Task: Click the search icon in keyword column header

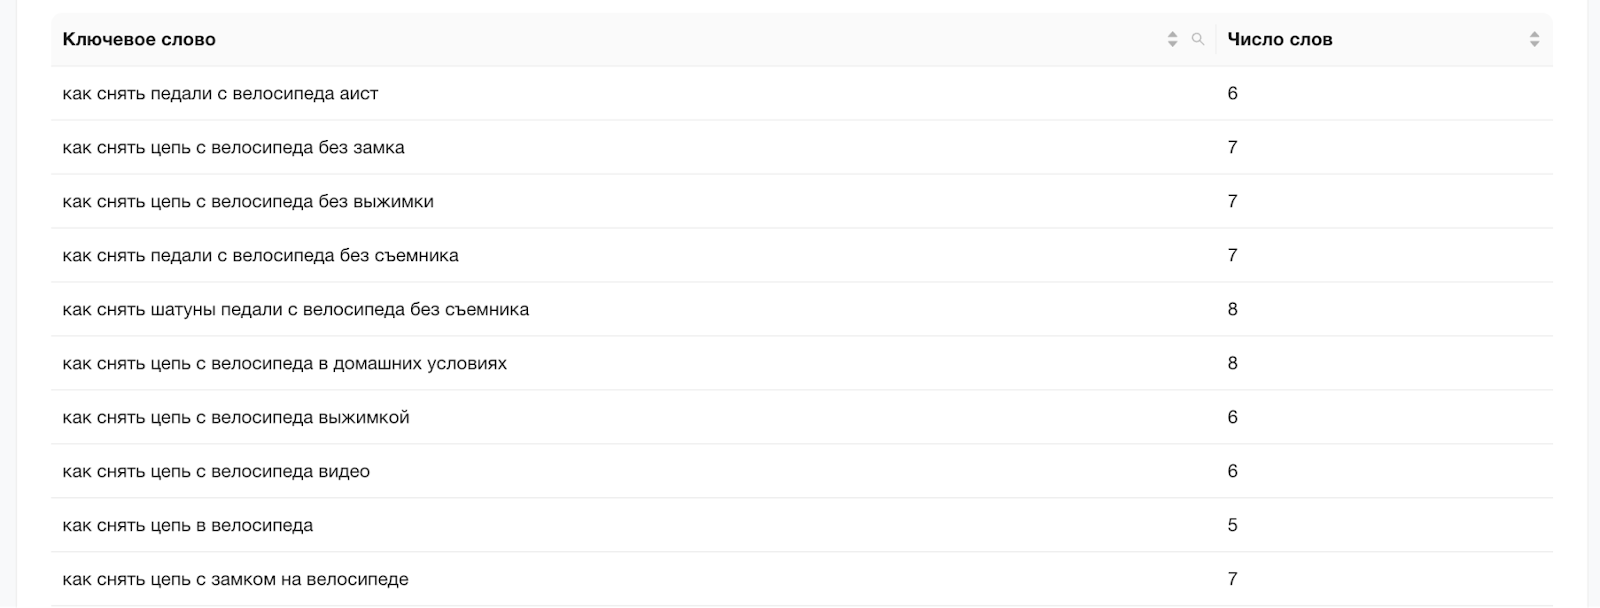Action: point(1197,40)
